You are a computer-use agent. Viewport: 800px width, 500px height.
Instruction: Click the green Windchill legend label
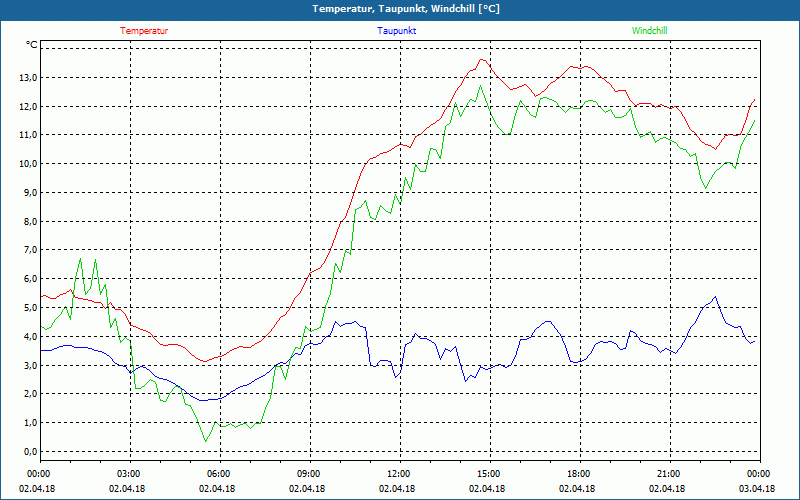[x=649, y=31]
